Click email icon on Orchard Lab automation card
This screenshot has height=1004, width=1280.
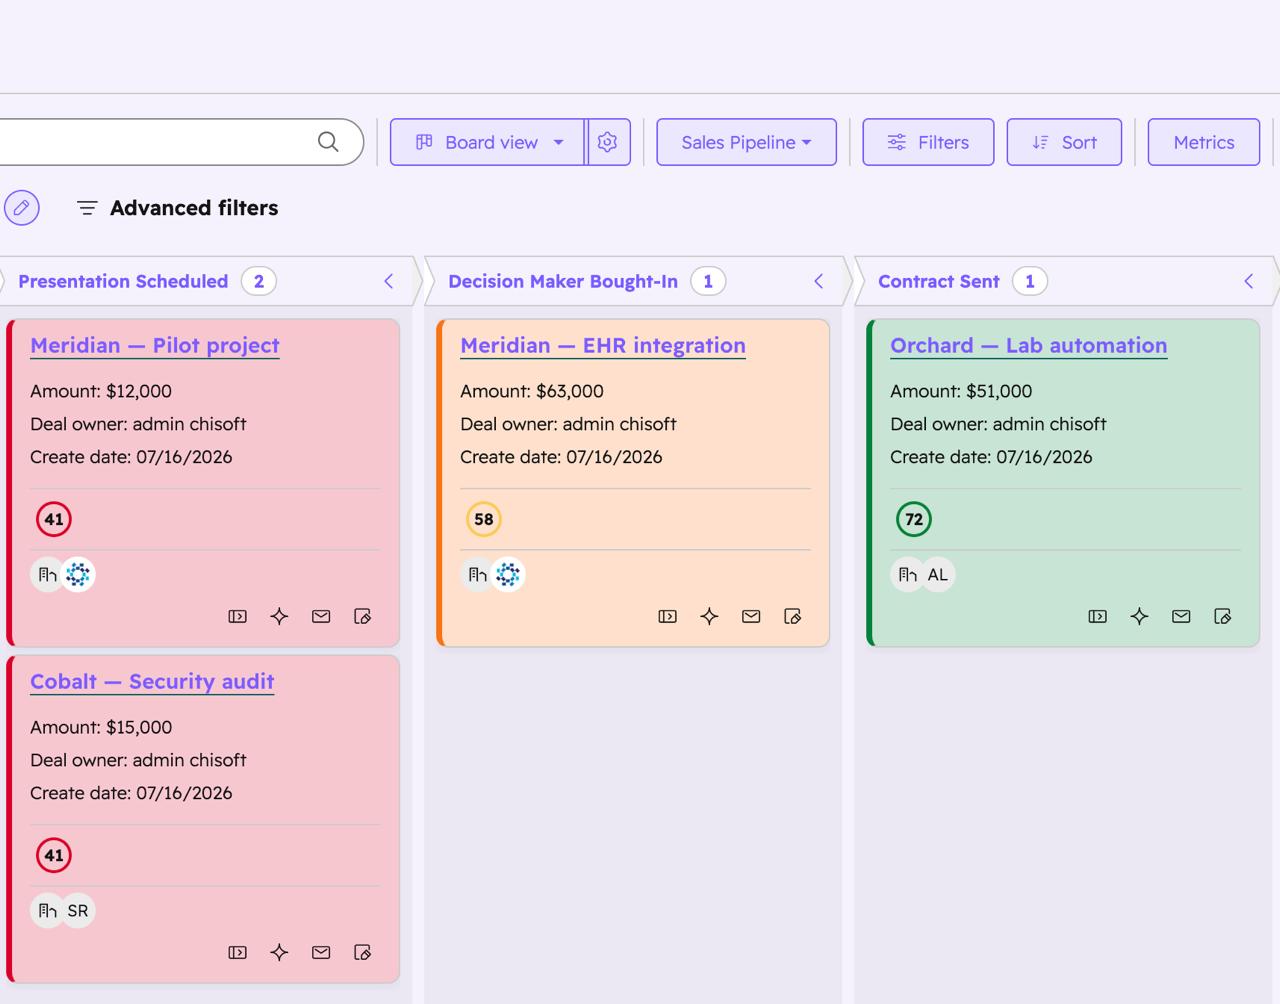tap(1181, 616)
